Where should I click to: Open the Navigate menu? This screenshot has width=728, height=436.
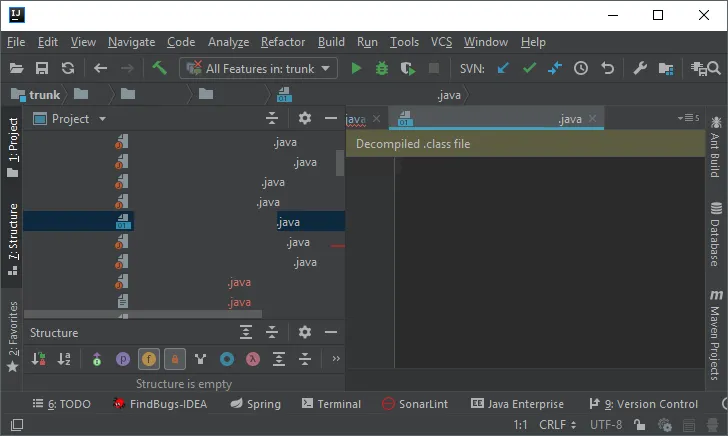(x=131, y=42)
